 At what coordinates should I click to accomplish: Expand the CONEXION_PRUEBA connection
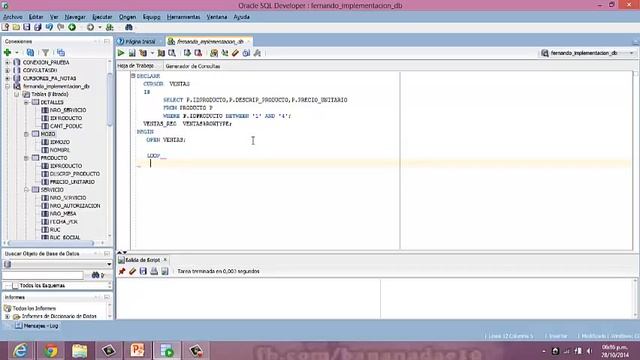7,62
